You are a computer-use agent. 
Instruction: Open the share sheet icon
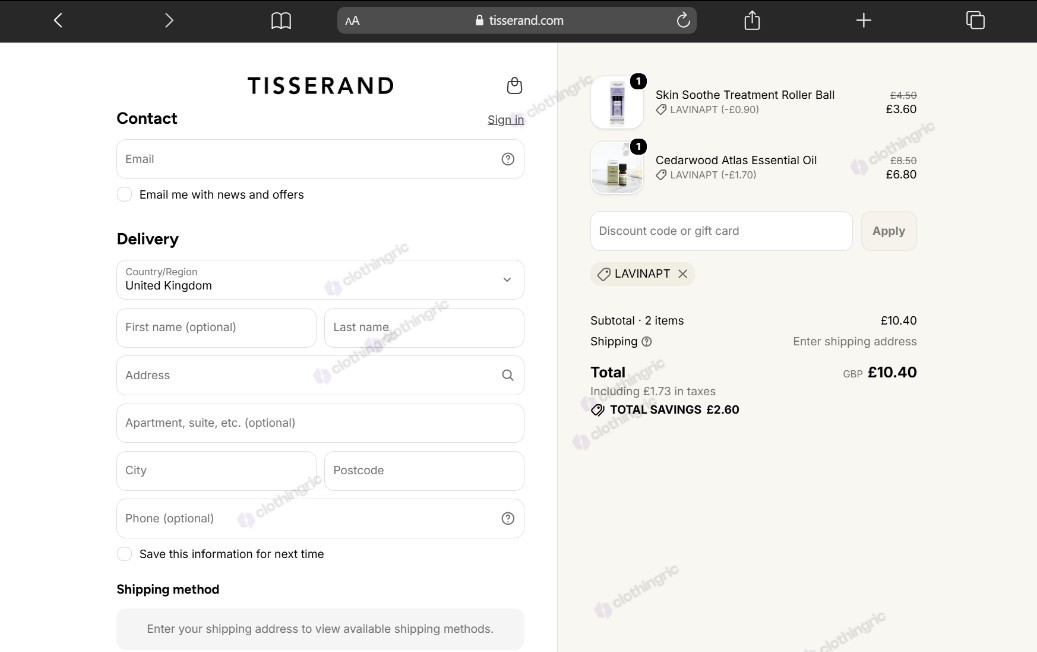pyautogui.click(x=752, y=20)
